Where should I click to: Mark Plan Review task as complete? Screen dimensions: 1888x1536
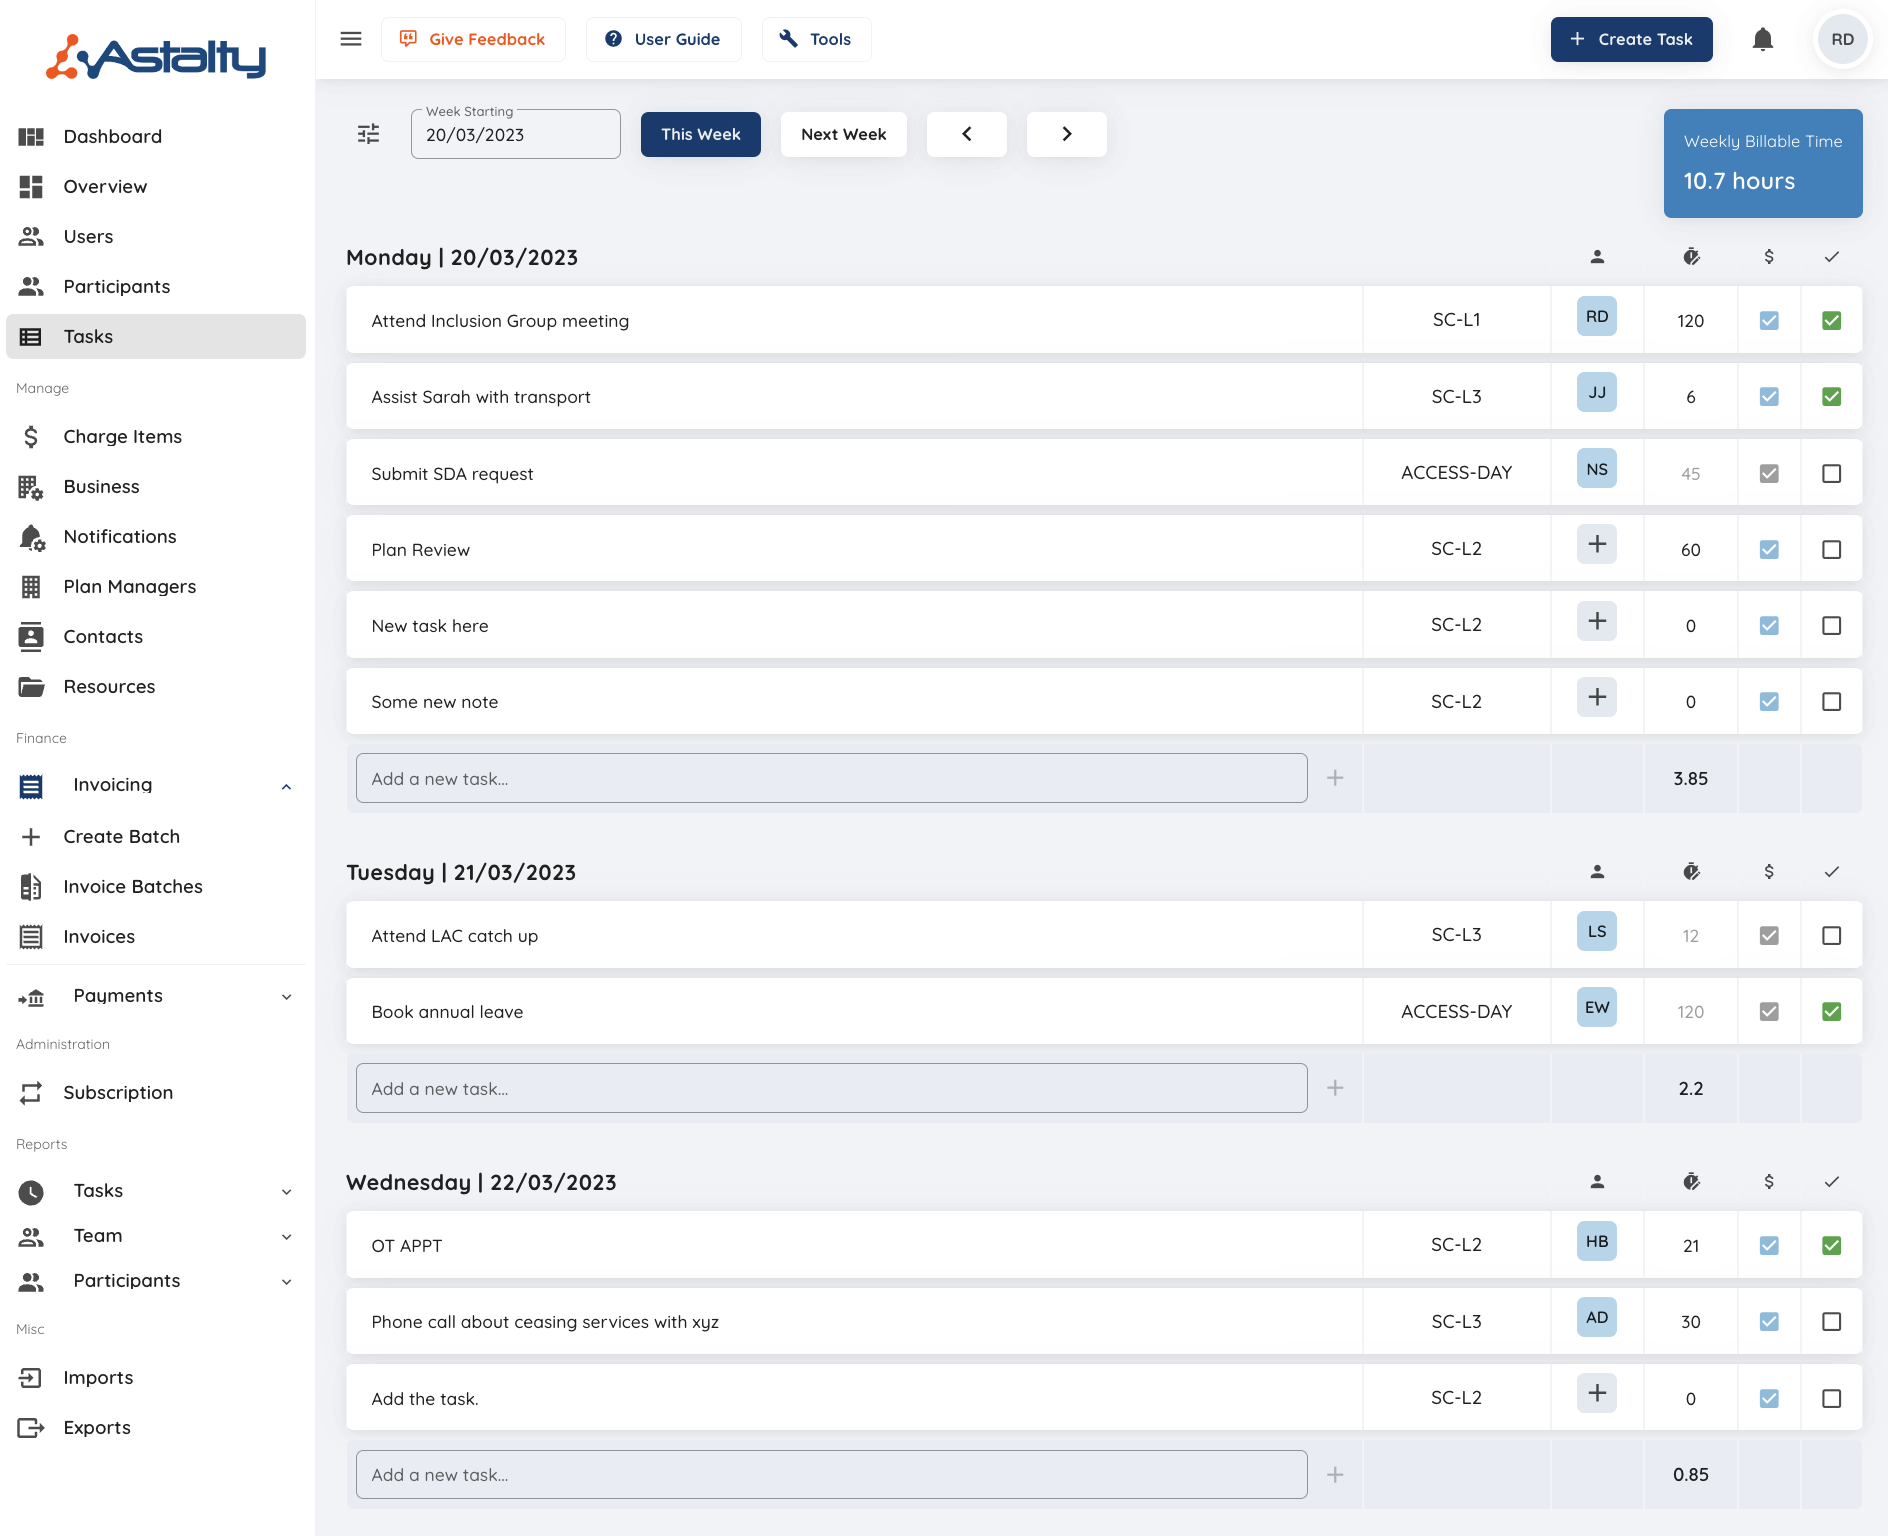tap(1831, 550)
